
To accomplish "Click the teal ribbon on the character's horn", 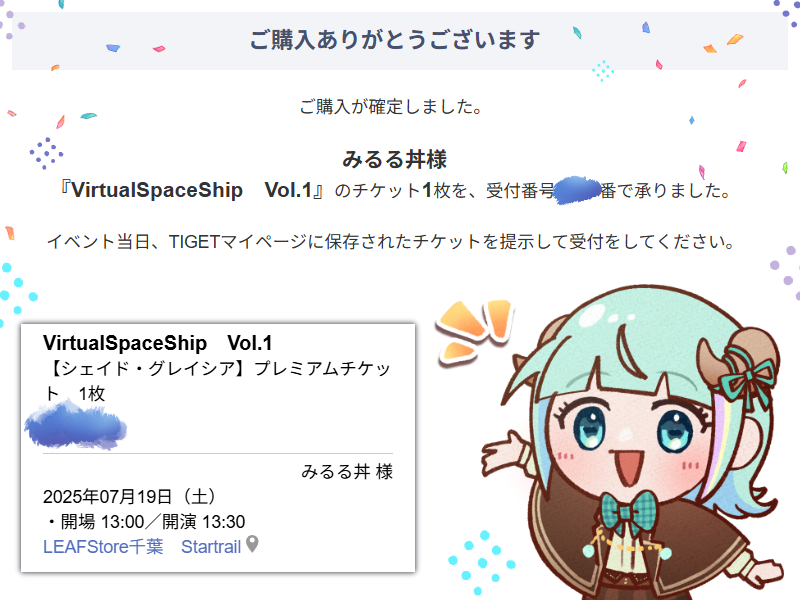I will [749, 376].
